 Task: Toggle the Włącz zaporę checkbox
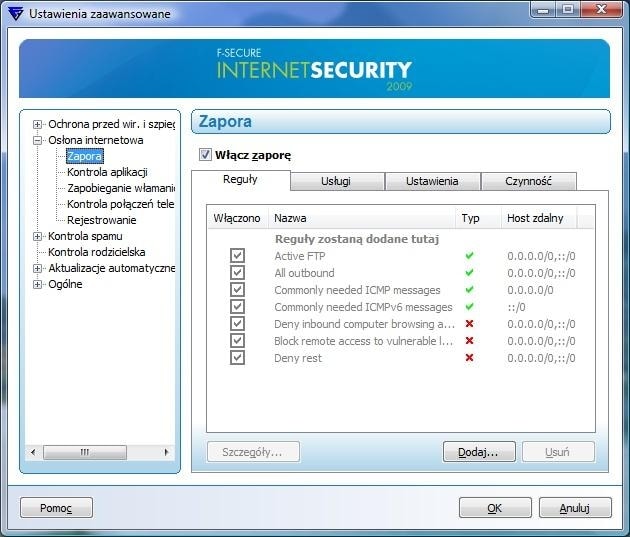[206, 155]
